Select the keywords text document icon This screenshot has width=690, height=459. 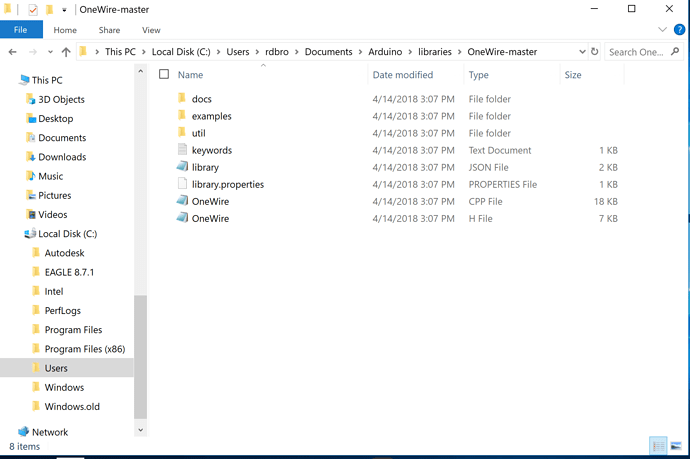click(182, 149)
